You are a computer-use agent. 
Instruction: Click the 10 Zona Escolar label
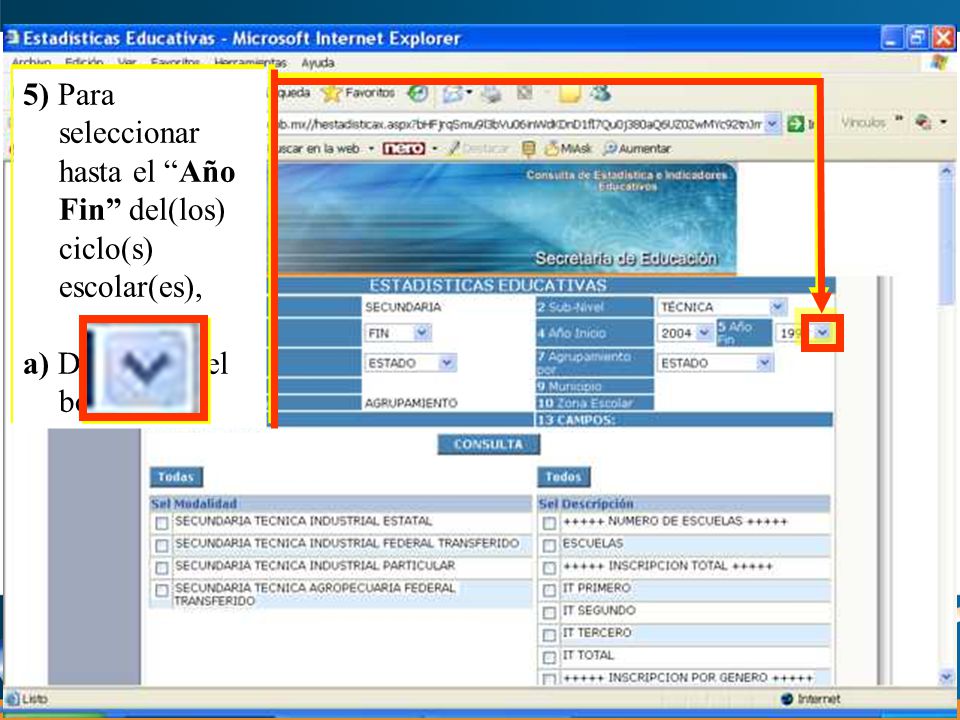pos(585,403)
